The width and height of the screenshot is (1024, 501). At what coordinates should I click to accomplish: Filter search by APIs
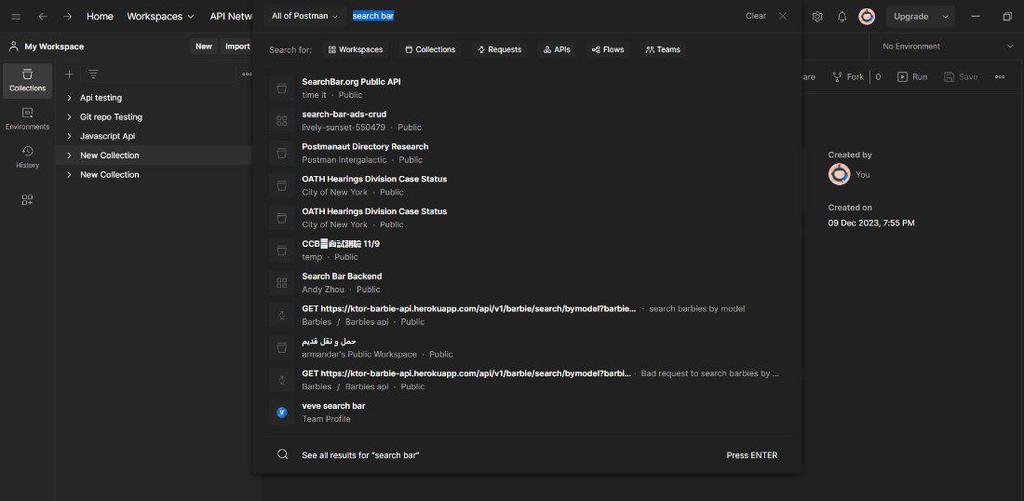(557, 49)
